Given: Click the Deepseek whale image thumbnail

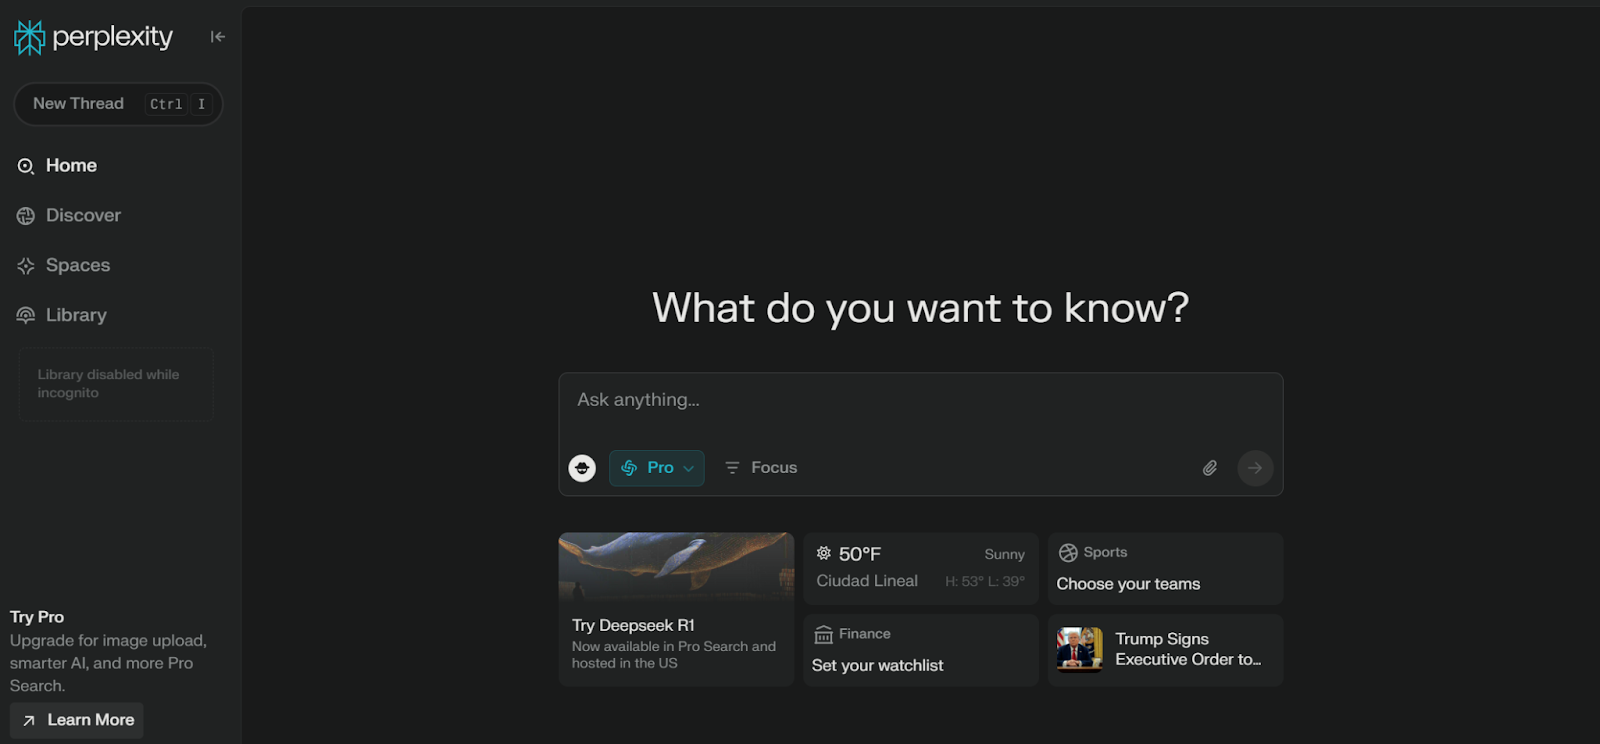Looking at the screenshot, I should 676,566.
